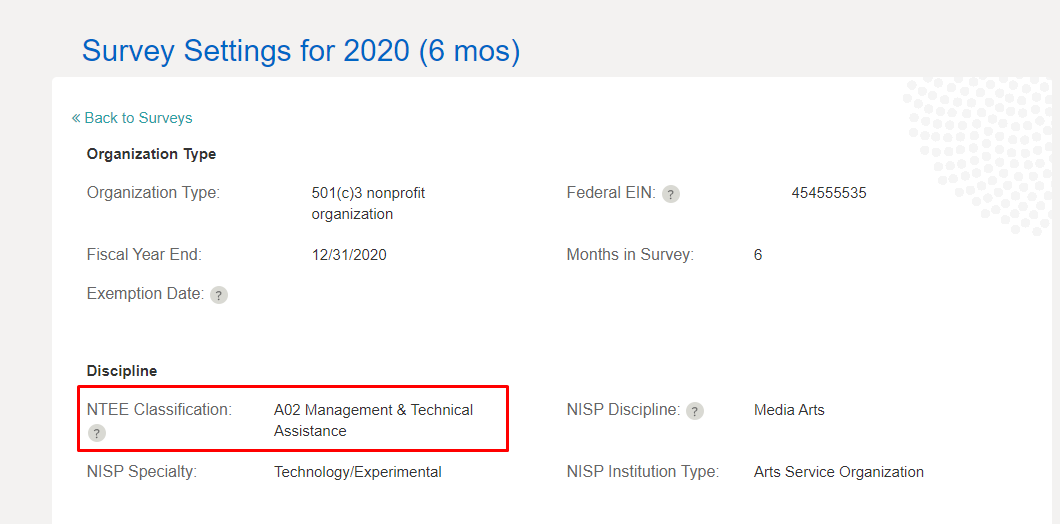This screenshot has width=1060, height=524.
Task: Click the Arts Service Organization value
Action: click(838, 472)
